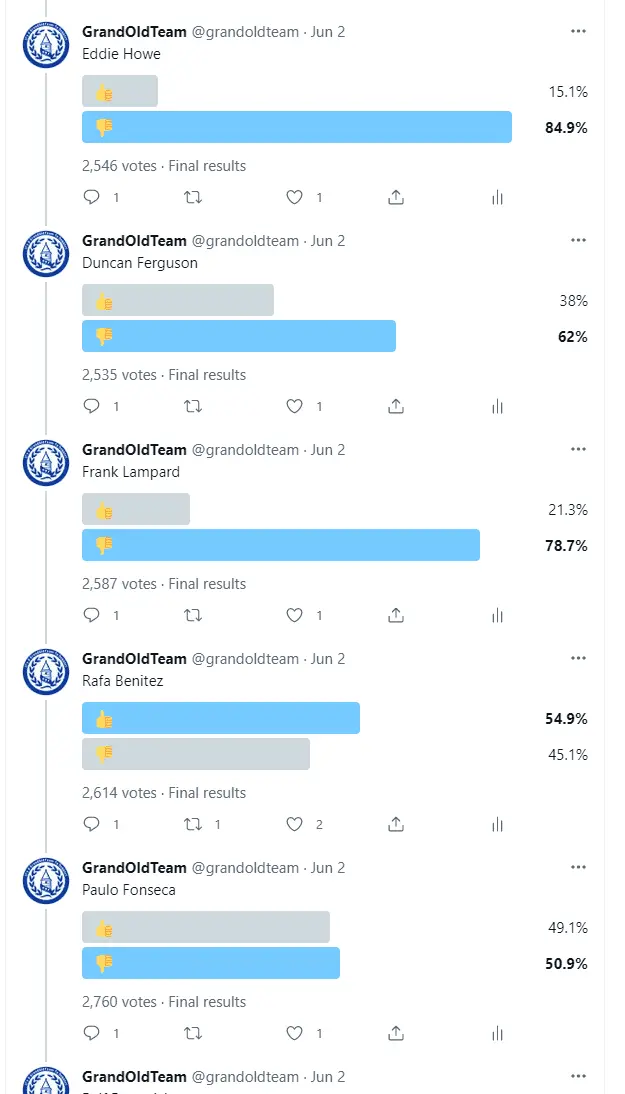Retweet the Duncan Ferguson poll
This screenshot has width=625, height=1094.
click(x=194, y=407)
